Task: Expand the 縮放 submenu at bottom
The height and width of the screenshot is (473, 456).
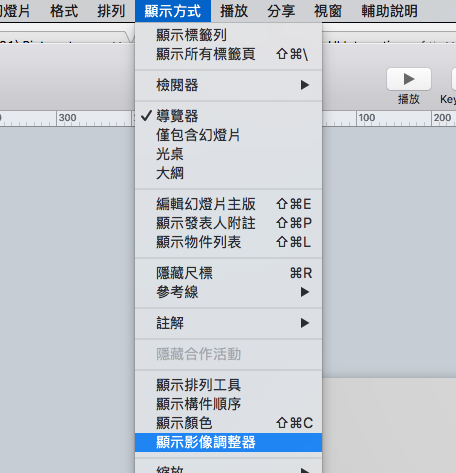Action: [228, 469]
